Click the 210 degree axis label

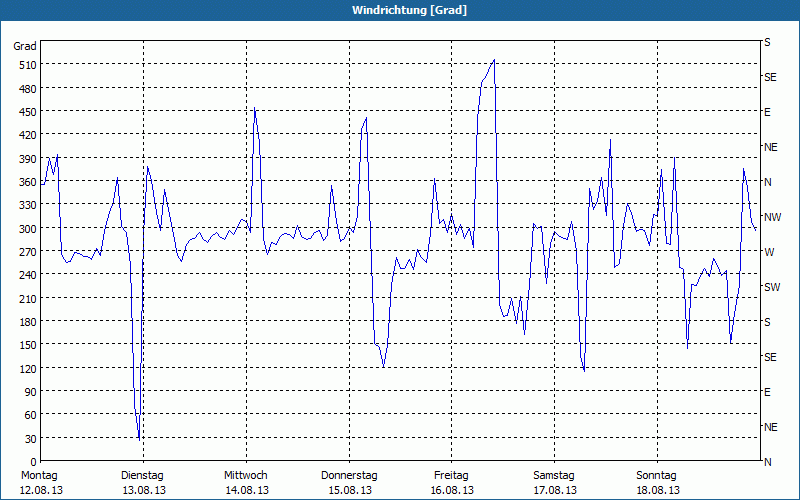[x=29, y=298]
